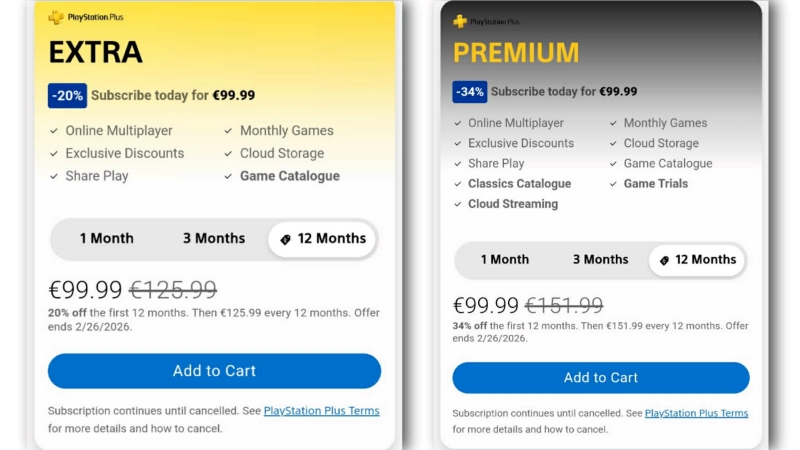Click the checkmark beside Extra's Game Catalogue

point(229,176)
